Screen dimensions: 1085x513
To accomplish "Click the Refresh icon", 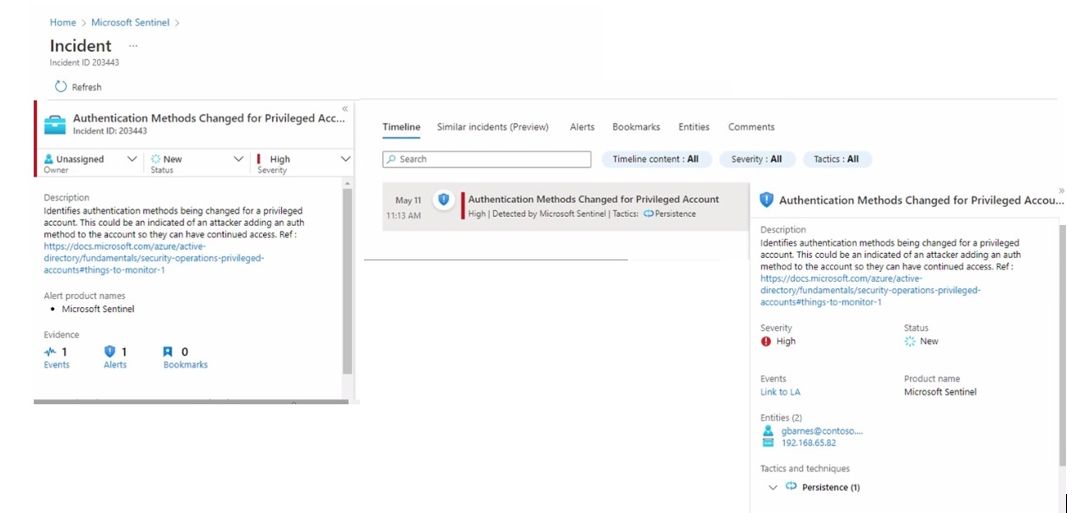I will click(x=61, y=87).
